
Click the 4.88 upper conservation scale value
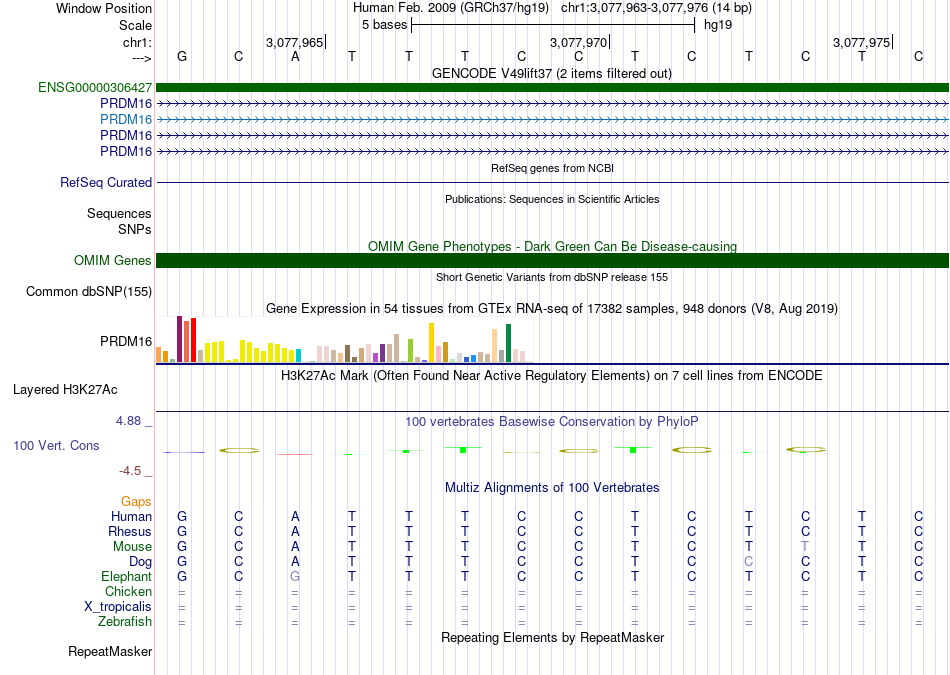pos(128,421)
